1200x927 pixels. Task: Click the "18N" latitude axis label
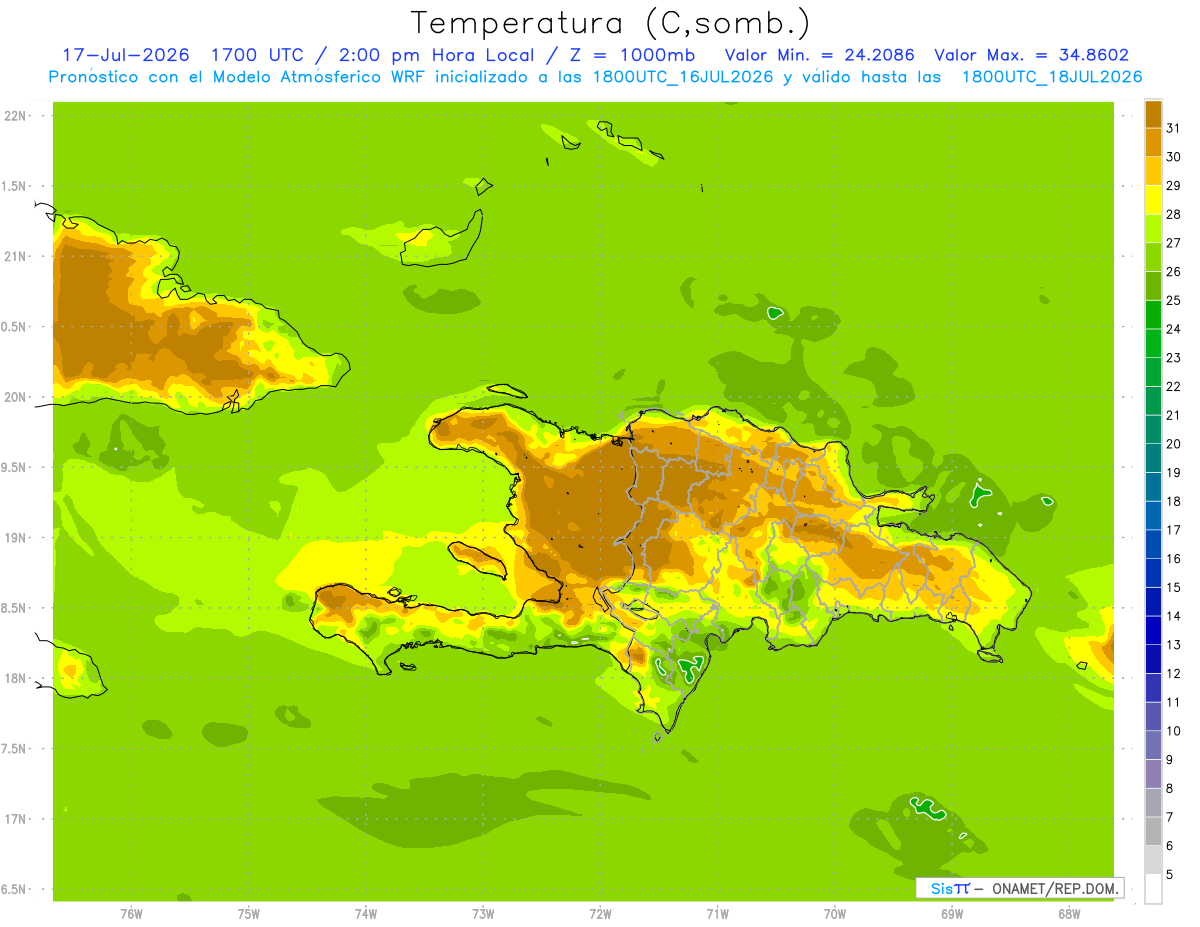[x=15, y=678]
